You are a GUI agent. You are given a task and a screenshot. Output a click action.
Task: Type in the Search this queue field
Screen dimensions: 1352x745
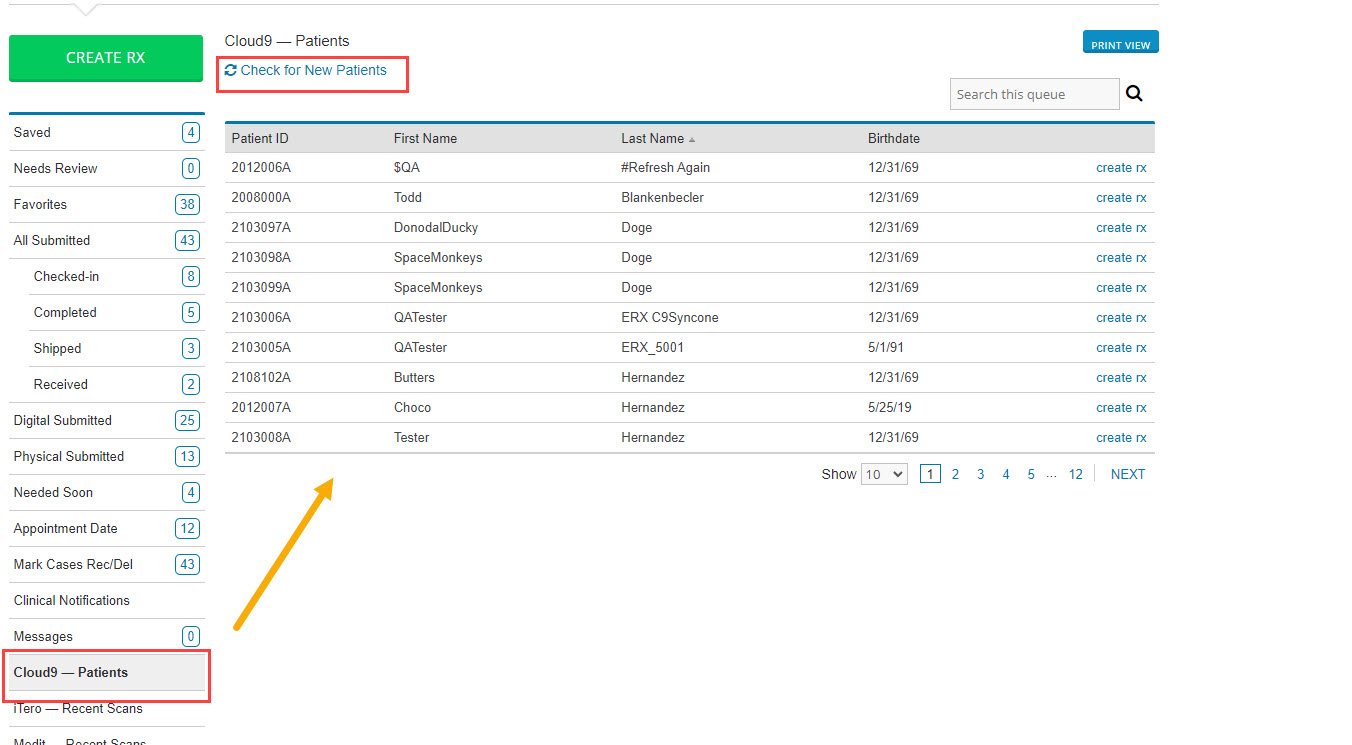tap(1034, 94)
